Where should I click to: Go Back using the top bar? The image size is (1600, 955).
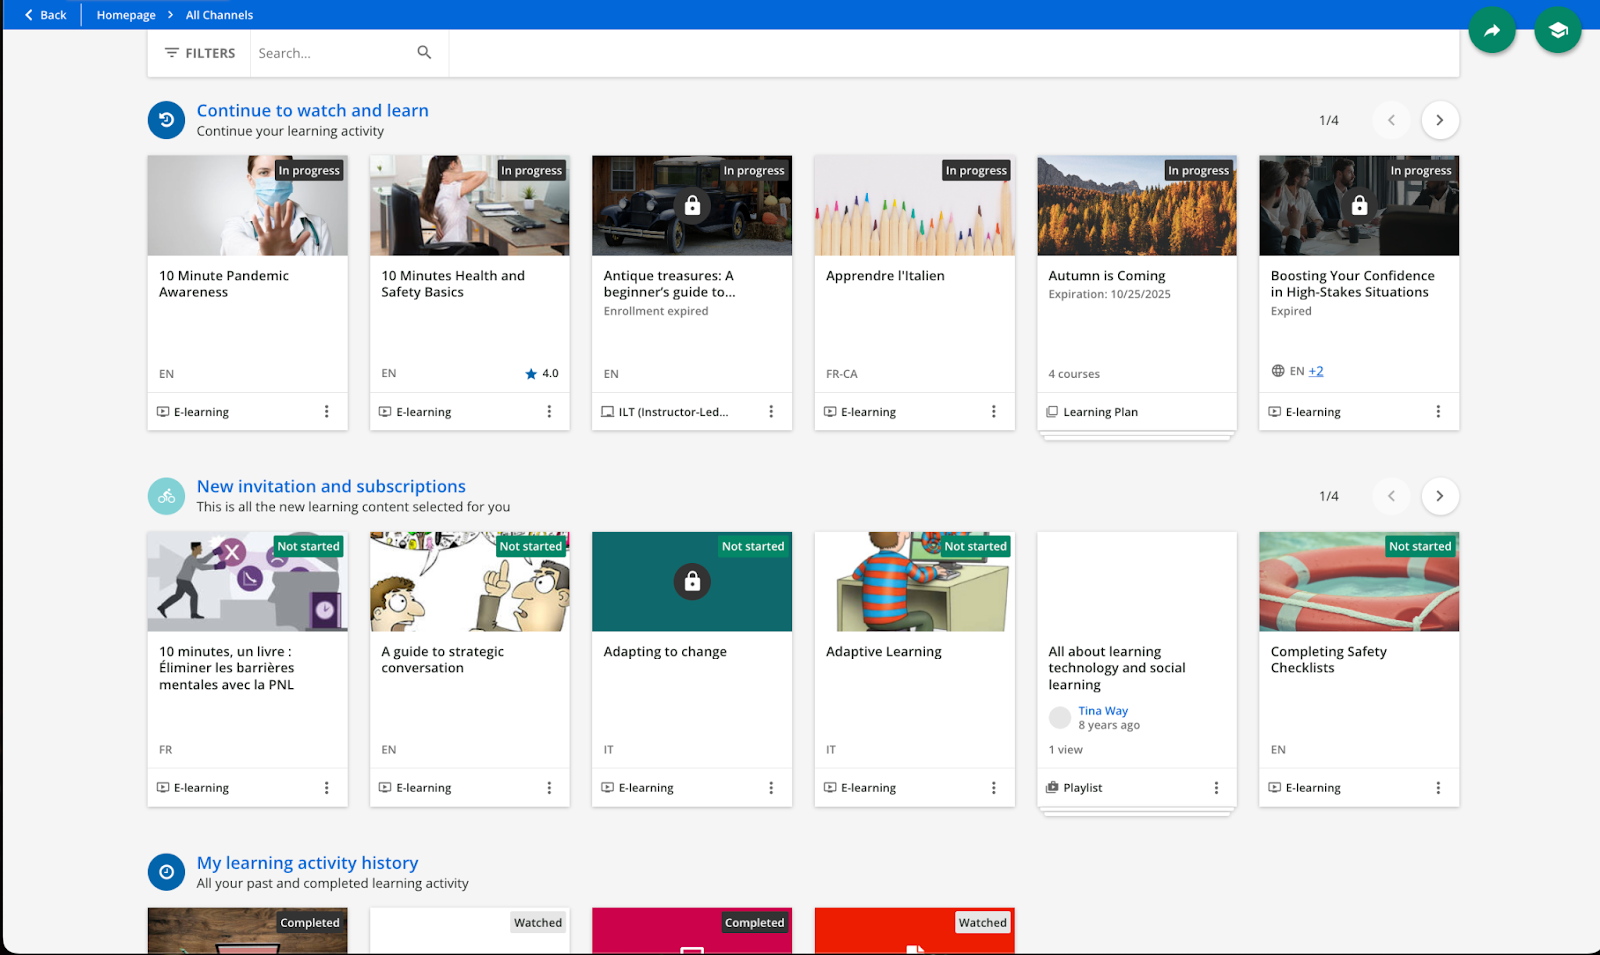pos(45,15)
